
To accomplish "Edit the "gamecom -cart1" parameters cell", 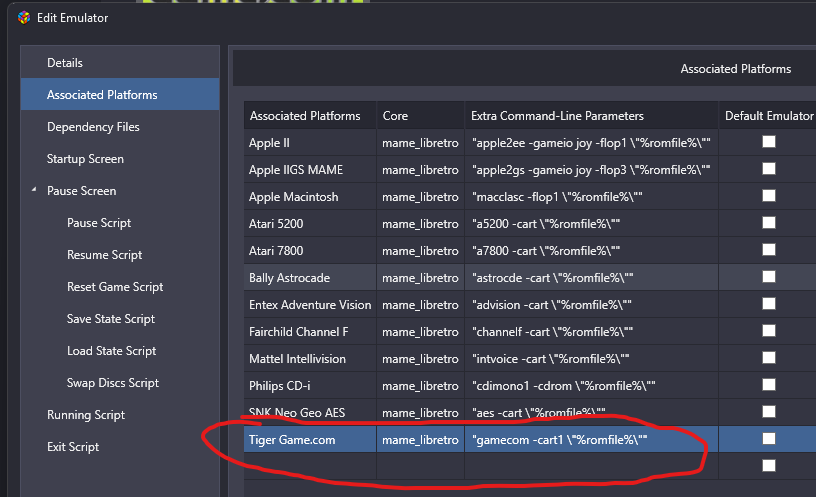I will point(591,440).
